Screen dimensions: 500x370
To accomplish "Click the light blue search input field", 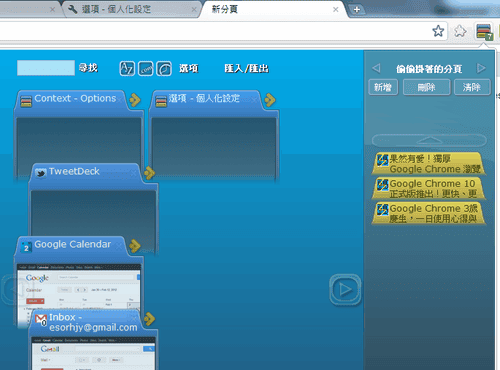I will tap(46, 68).
